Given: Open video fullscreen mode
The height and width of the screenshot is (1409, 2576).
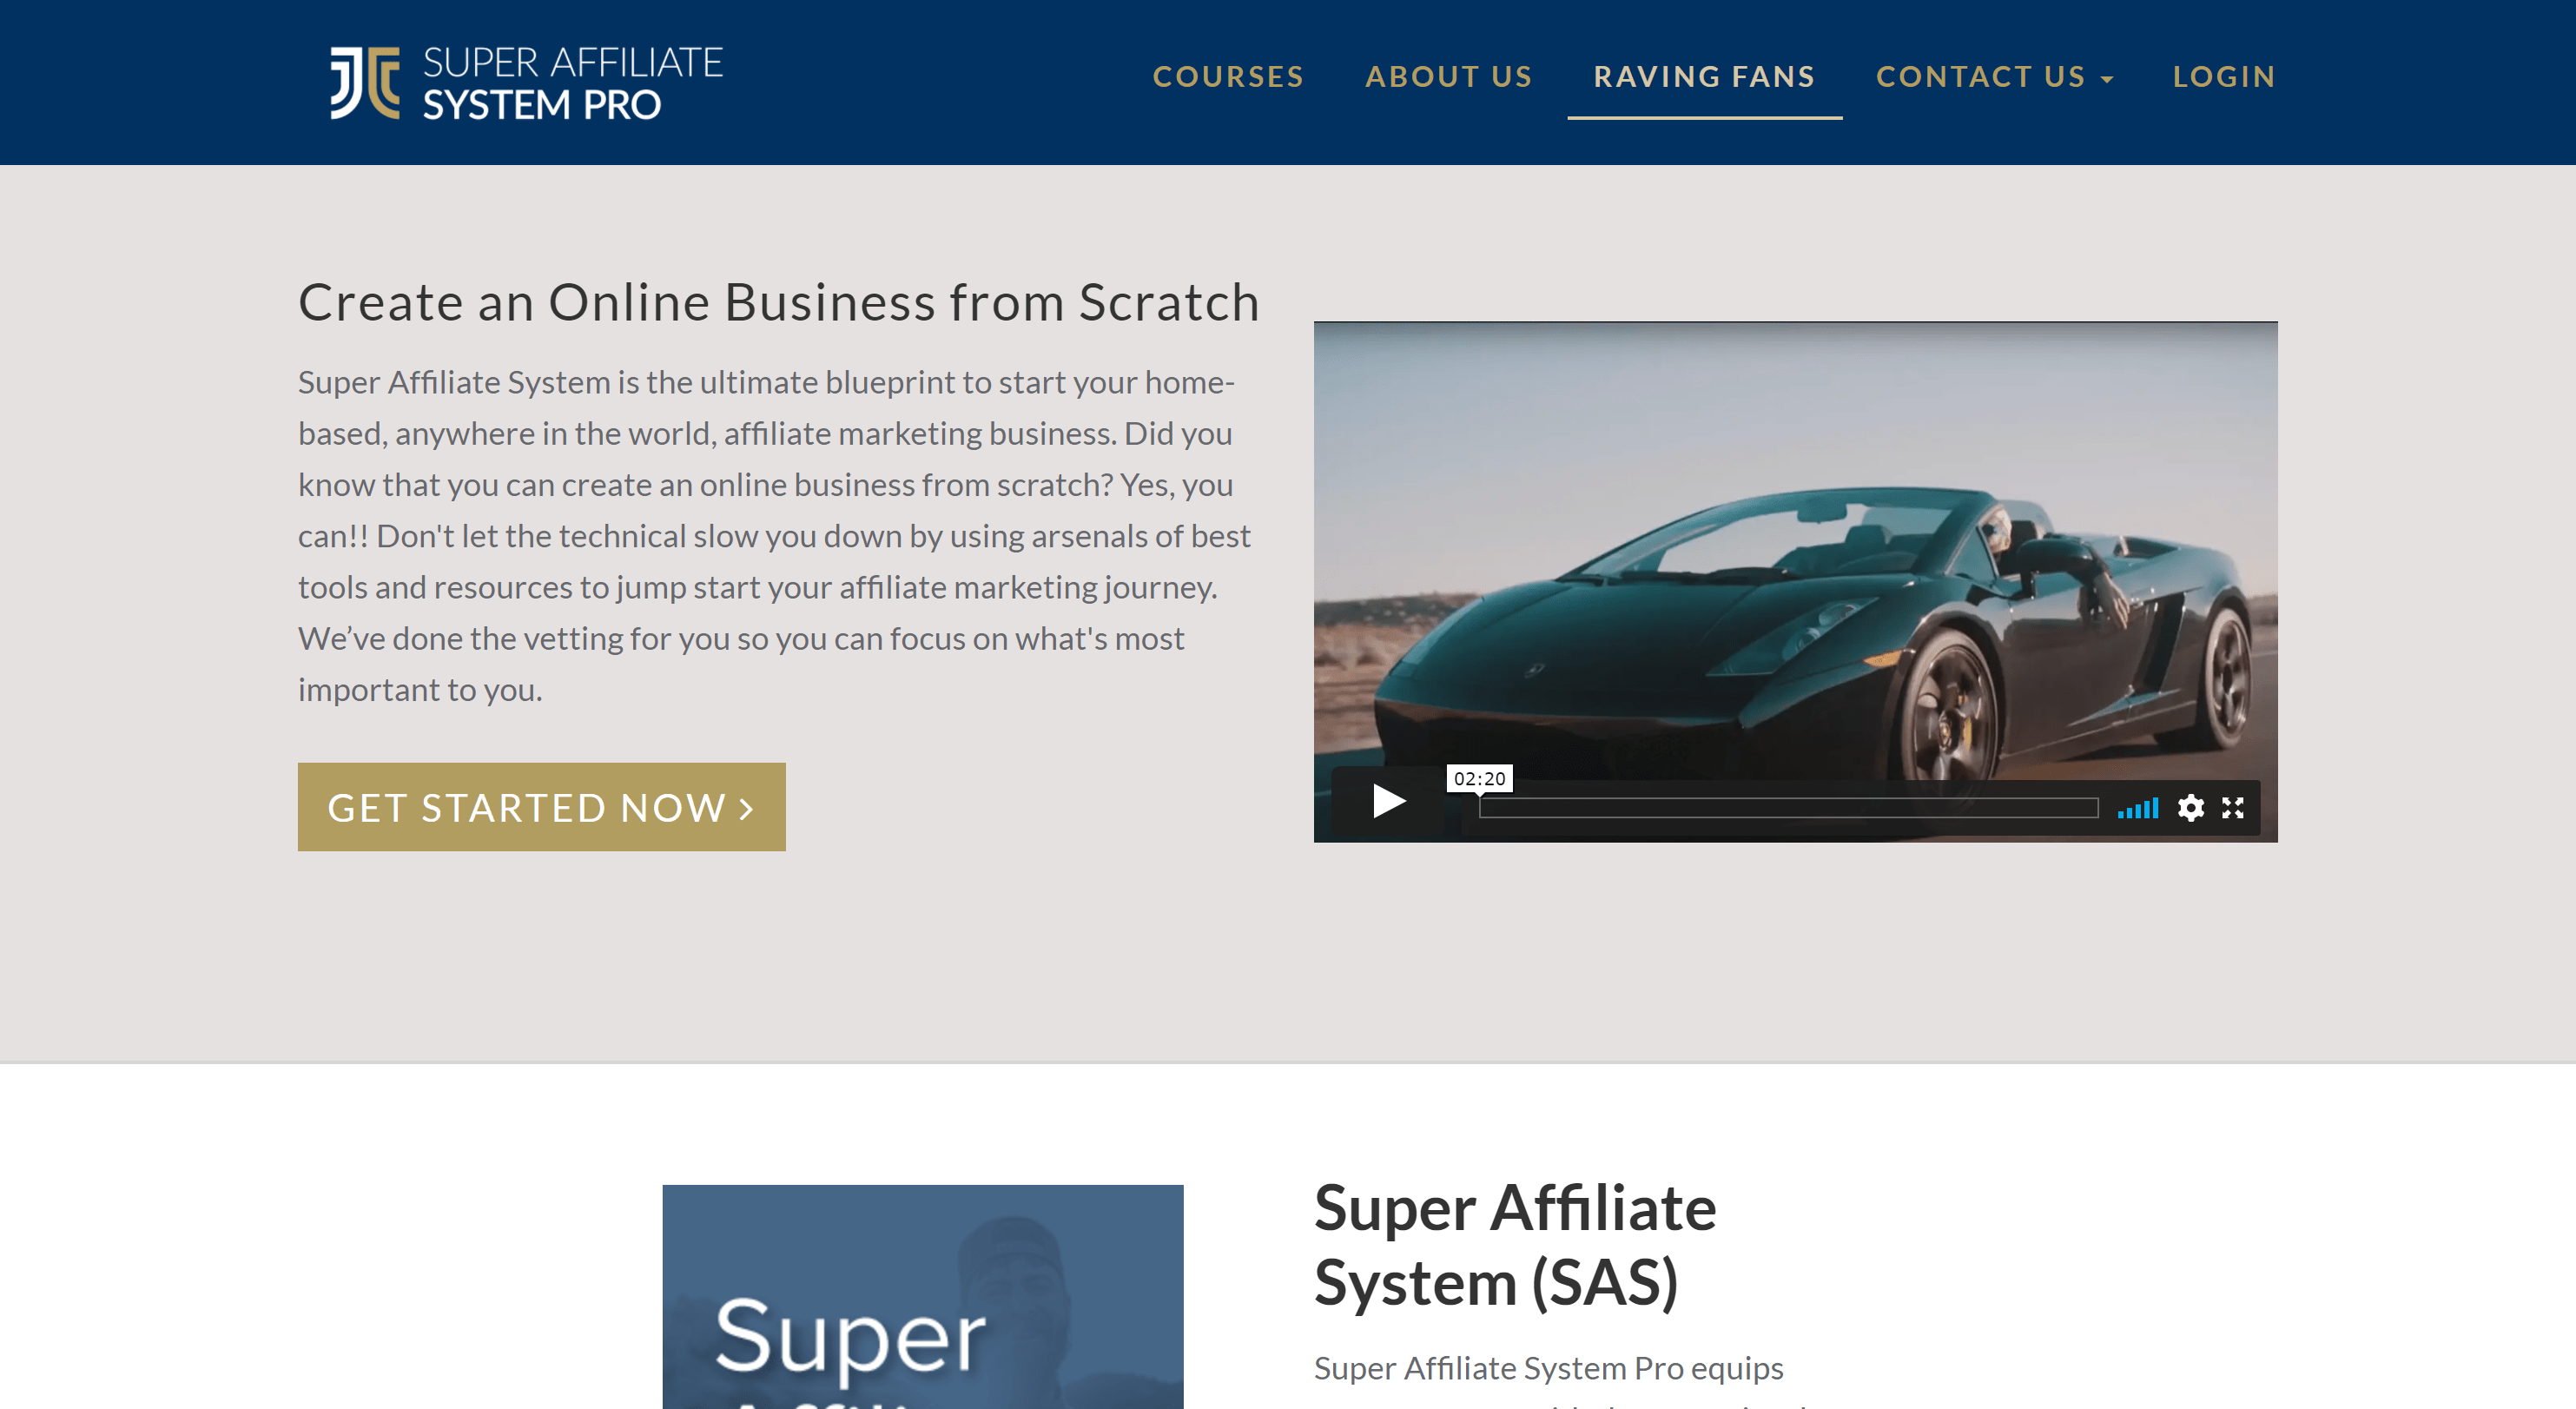Looking at the screenshot, I should 2236,805.
